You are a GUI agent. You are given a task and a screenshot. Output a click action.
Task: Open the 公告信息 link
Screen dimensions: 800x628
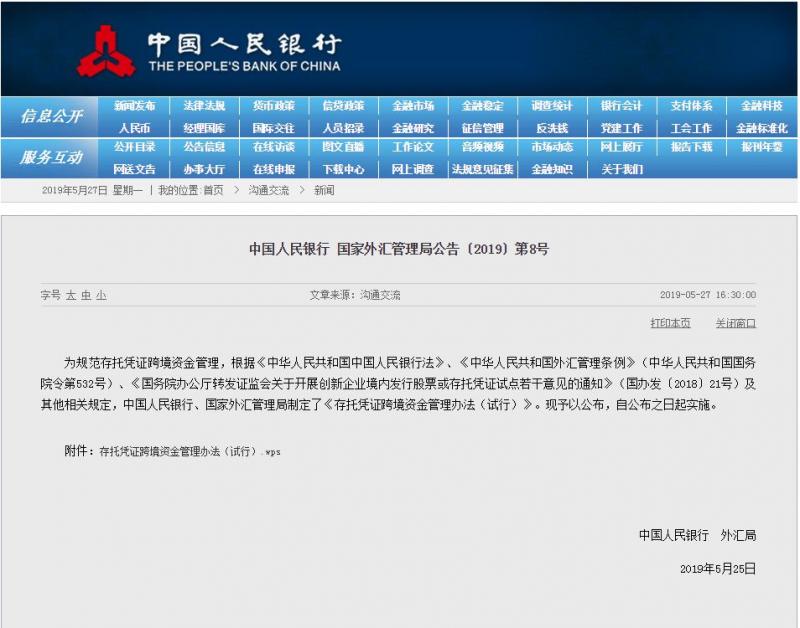(204, 147)
